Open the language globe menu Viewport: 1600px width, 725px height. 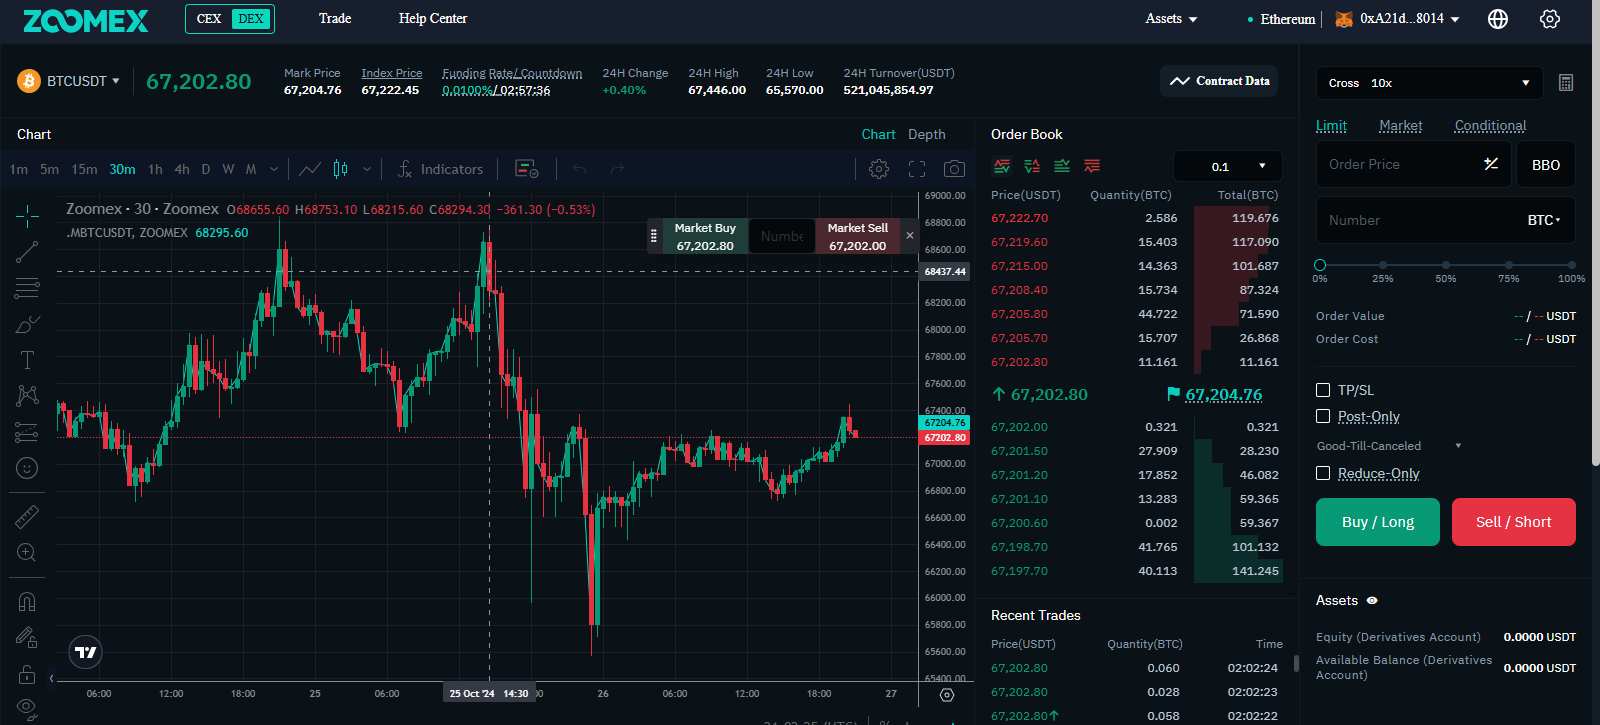[x=1498, y=19]
